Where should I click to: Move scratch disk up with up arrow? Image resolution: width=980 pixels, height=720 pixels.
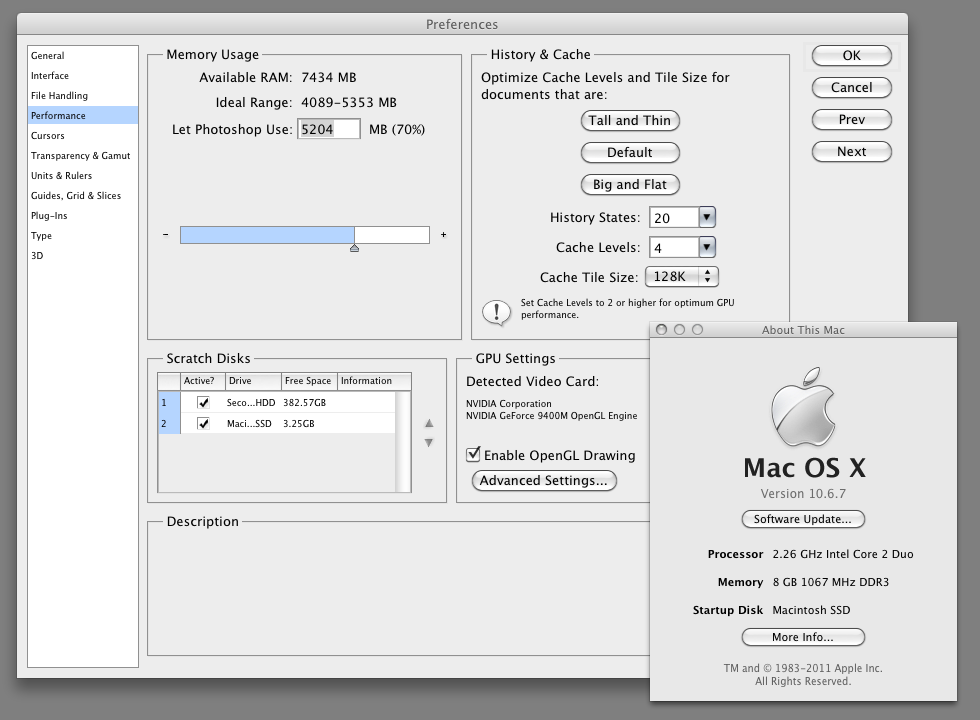point(429,423)
